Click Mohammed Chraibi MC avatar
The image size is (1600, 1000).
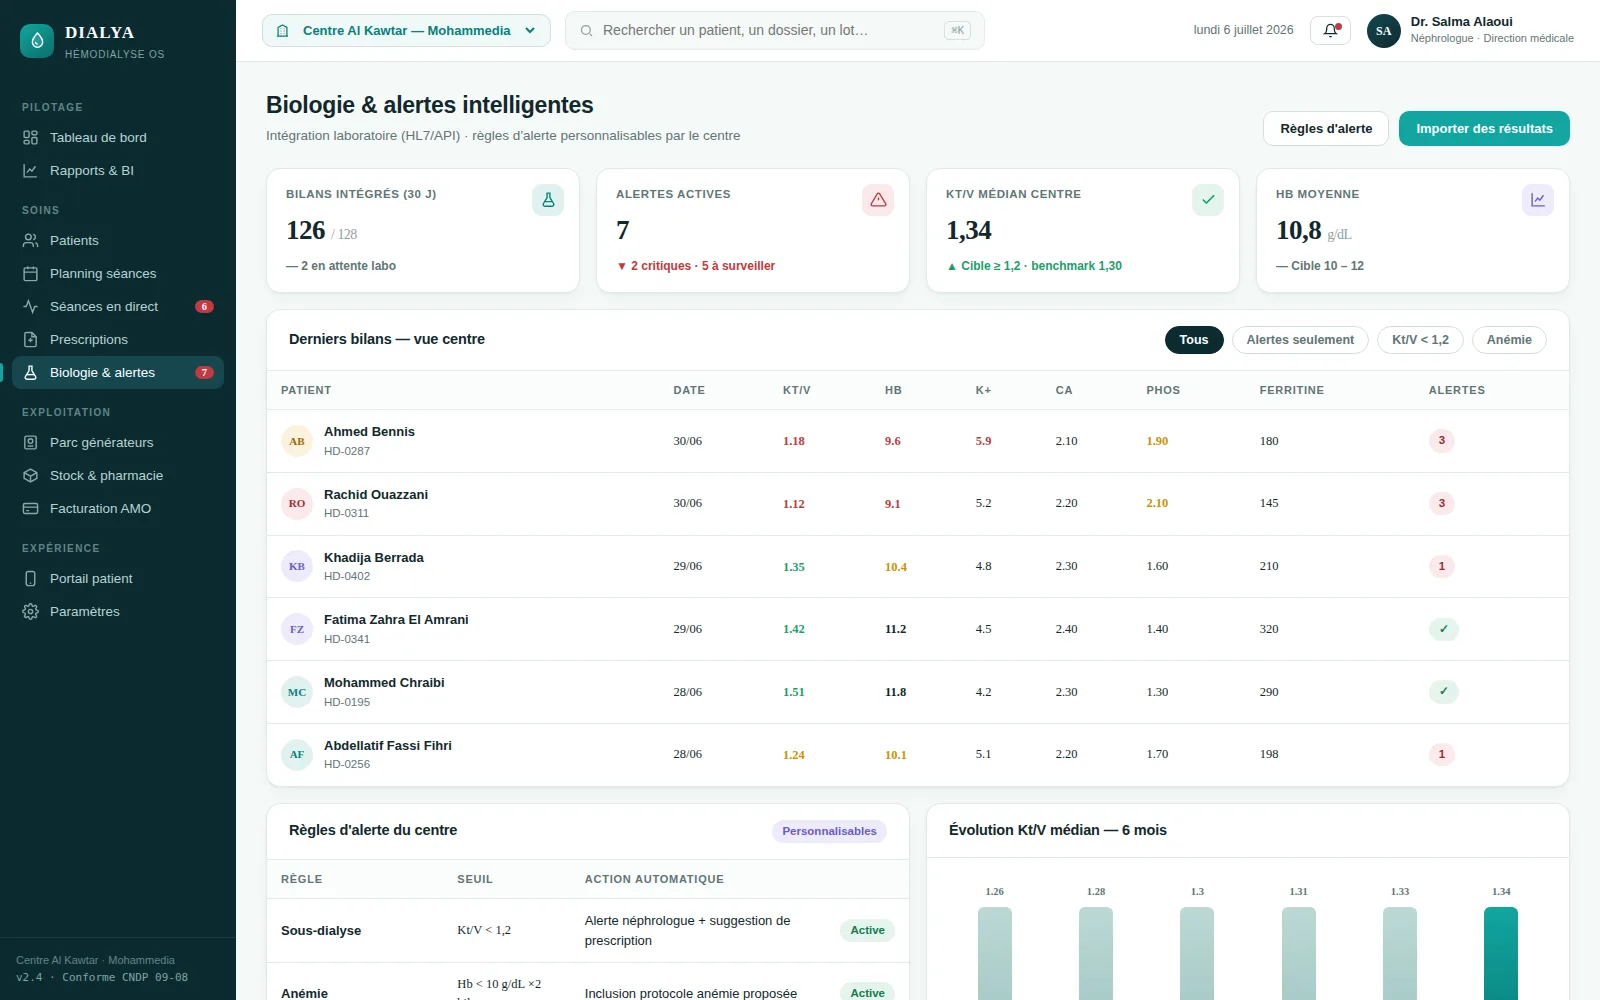pos(297,692)
